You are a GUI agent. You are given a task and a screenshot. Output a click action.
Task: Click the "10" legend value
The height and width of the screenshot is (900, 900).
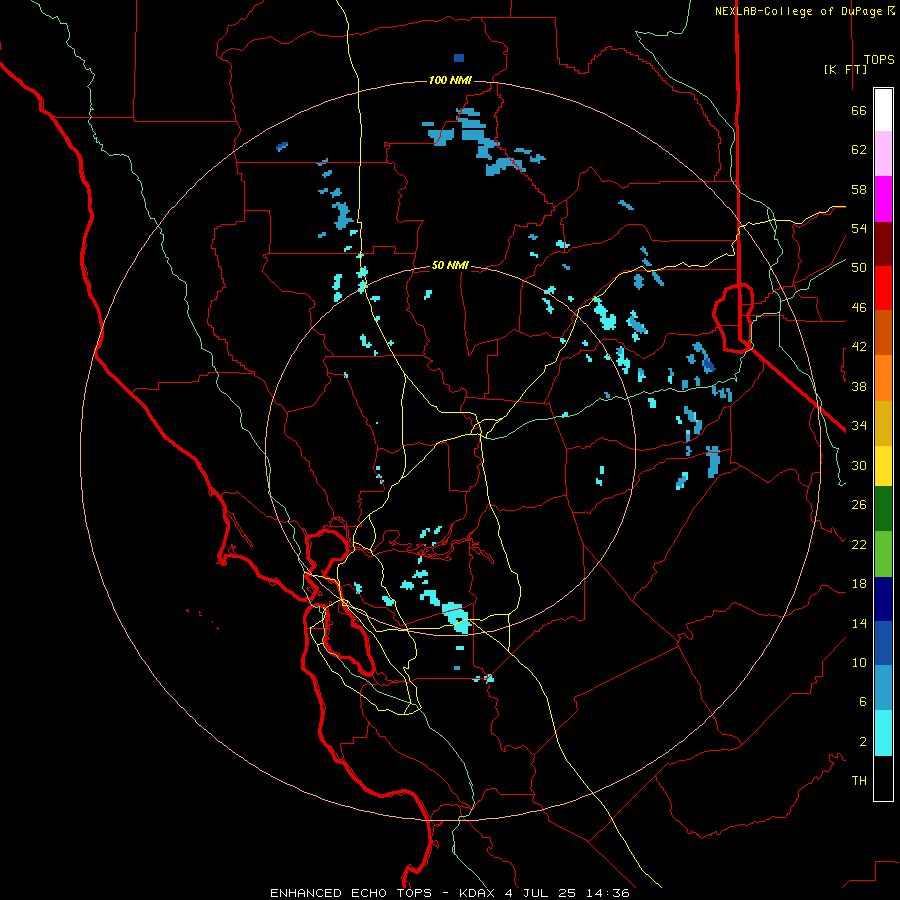tap(859, 663)
